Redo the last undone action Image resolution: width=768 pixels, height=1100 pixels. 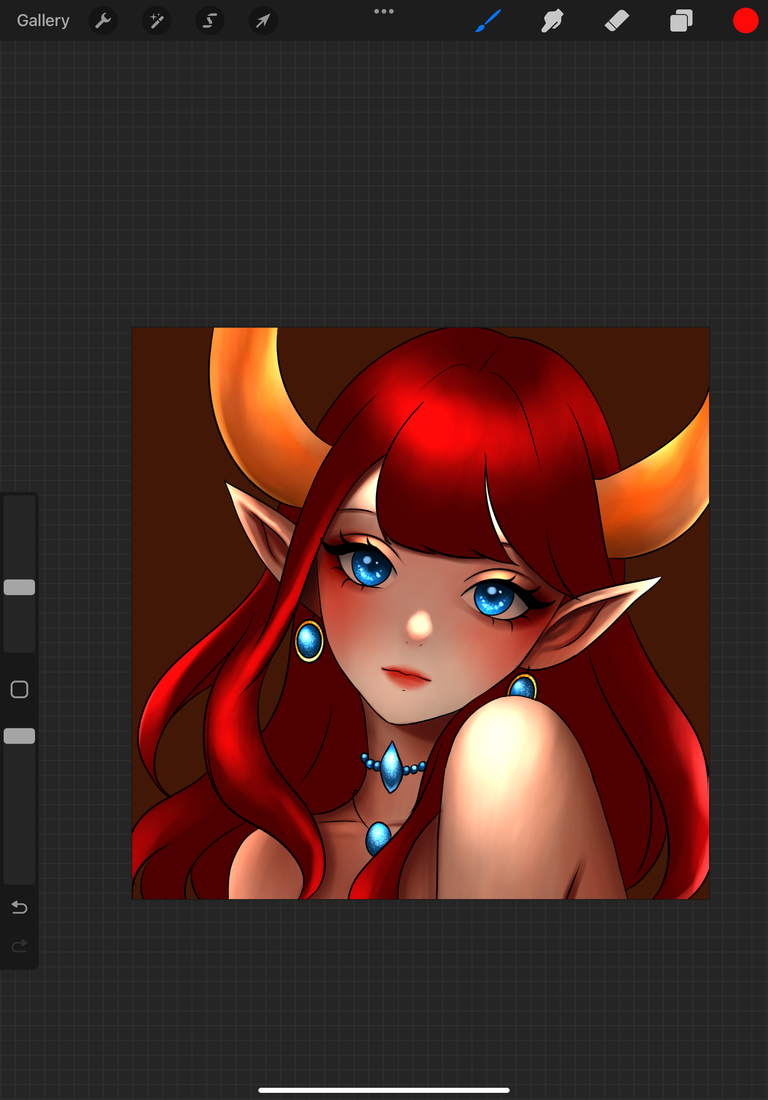click(x=20, y=946)
